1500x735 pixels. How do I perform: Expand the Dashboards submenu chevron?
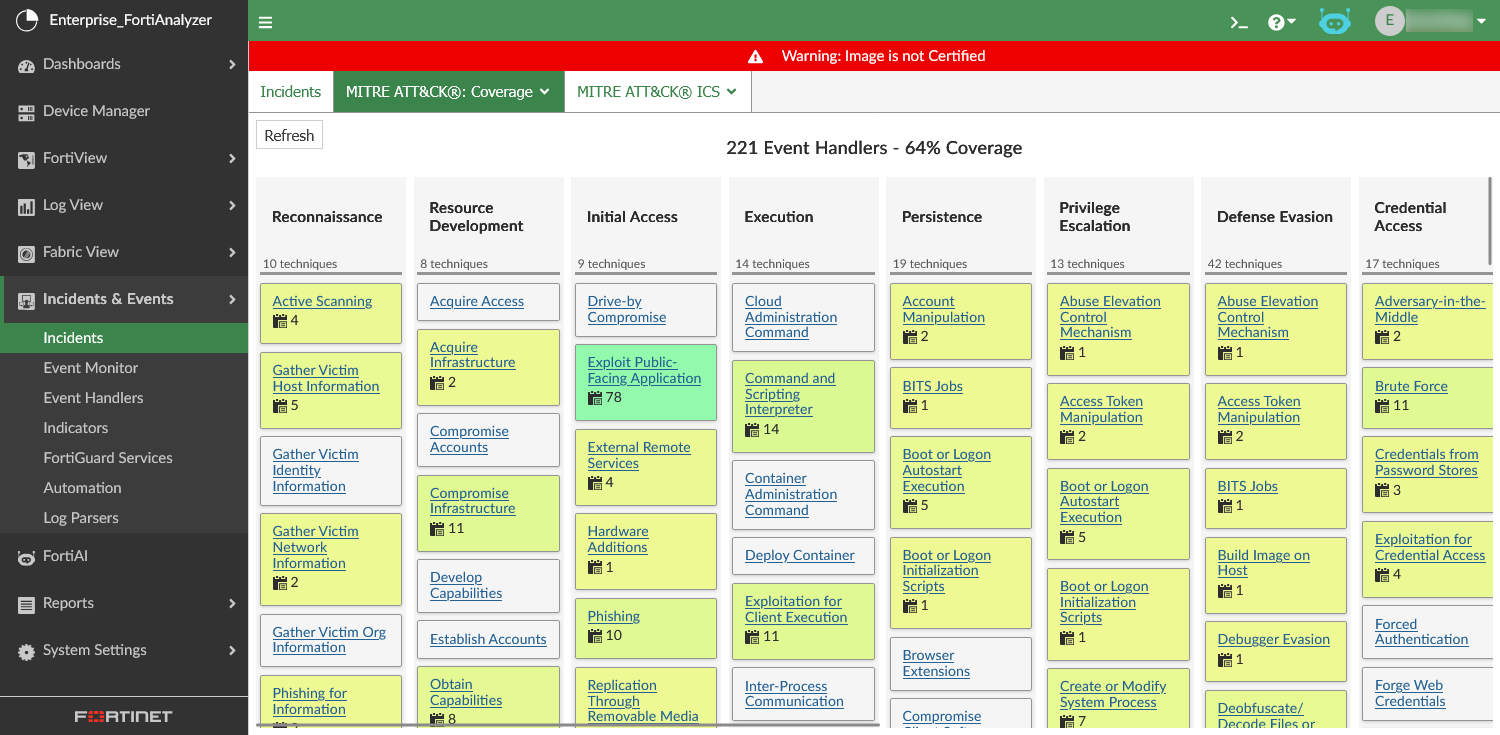point(232,65)
